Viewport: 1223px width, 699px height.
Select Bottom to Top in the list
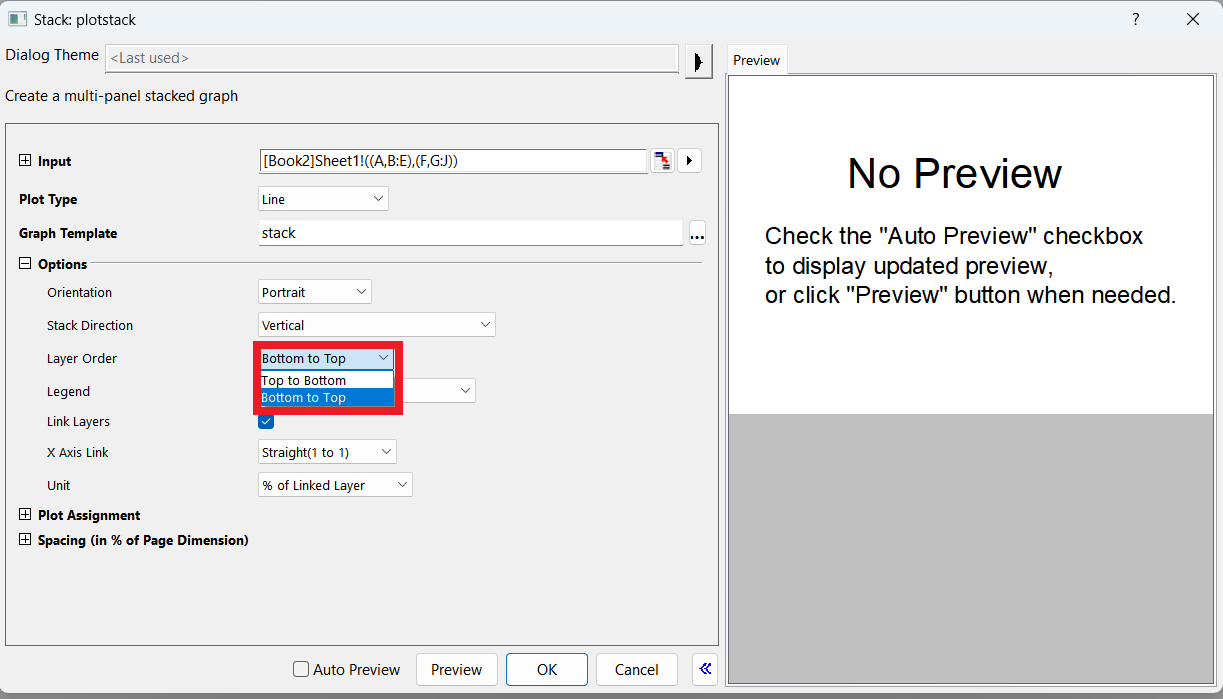pos(327,397)
